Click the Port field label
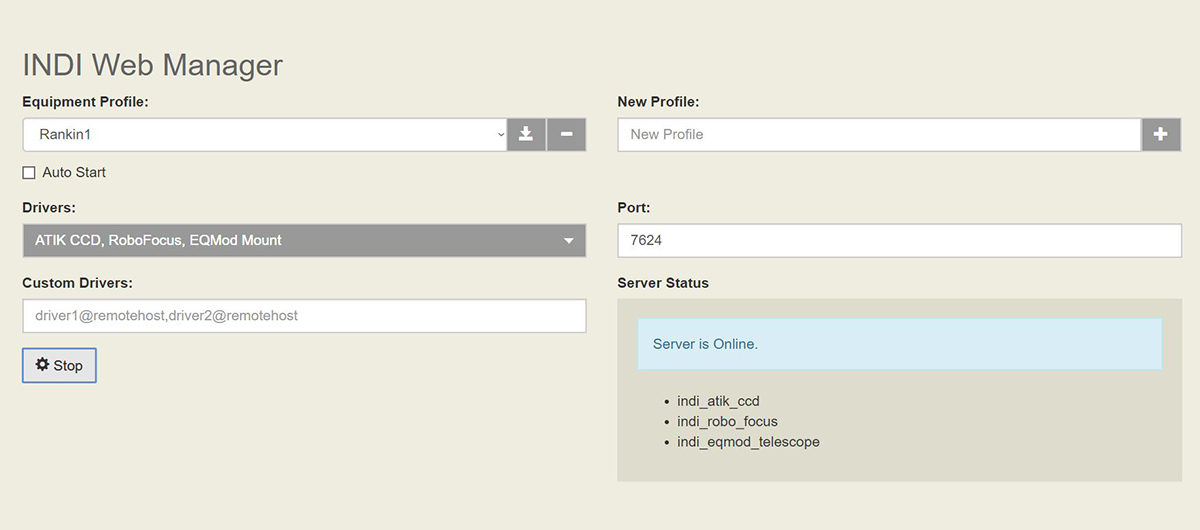The width and height of the screenshot is (1200, 530). point(634,208)
